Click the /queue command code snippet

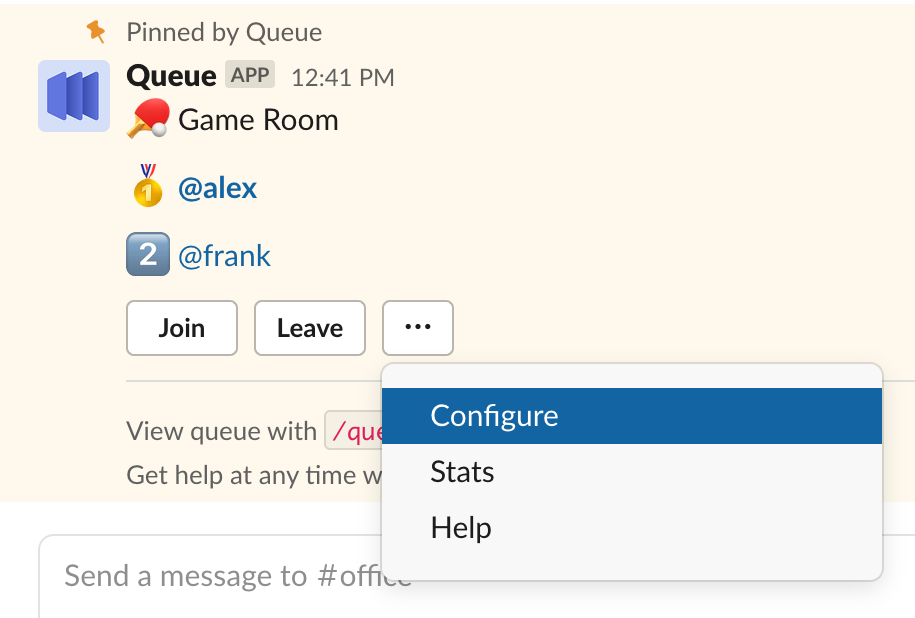click(x=354, y=432)
